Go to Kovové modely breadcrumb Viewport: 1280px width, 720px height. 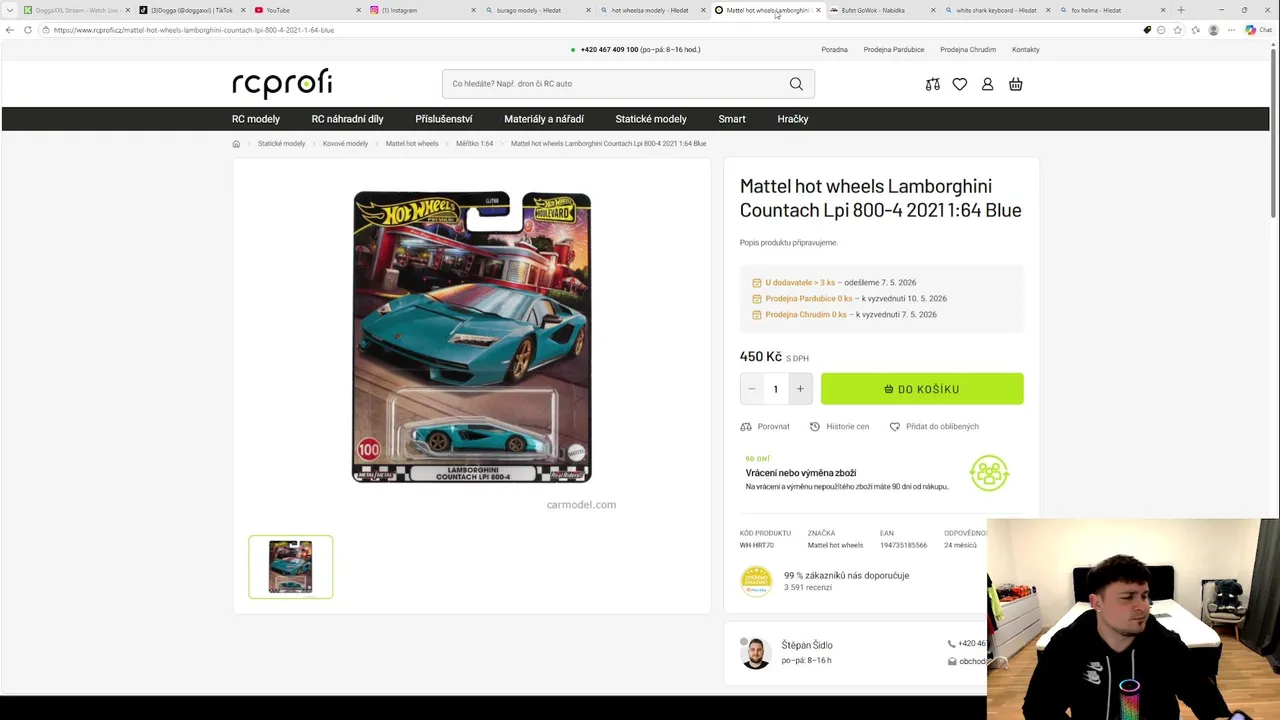(x=345, y=144)
